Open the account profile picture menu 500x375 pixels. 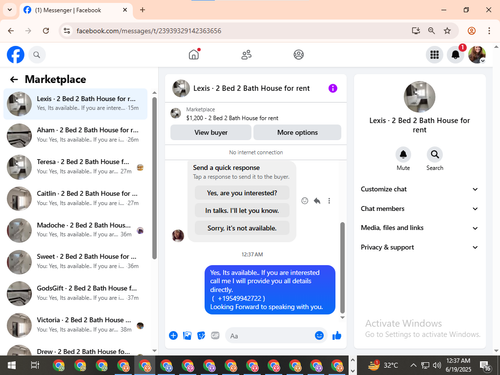(x=477, y=55)
